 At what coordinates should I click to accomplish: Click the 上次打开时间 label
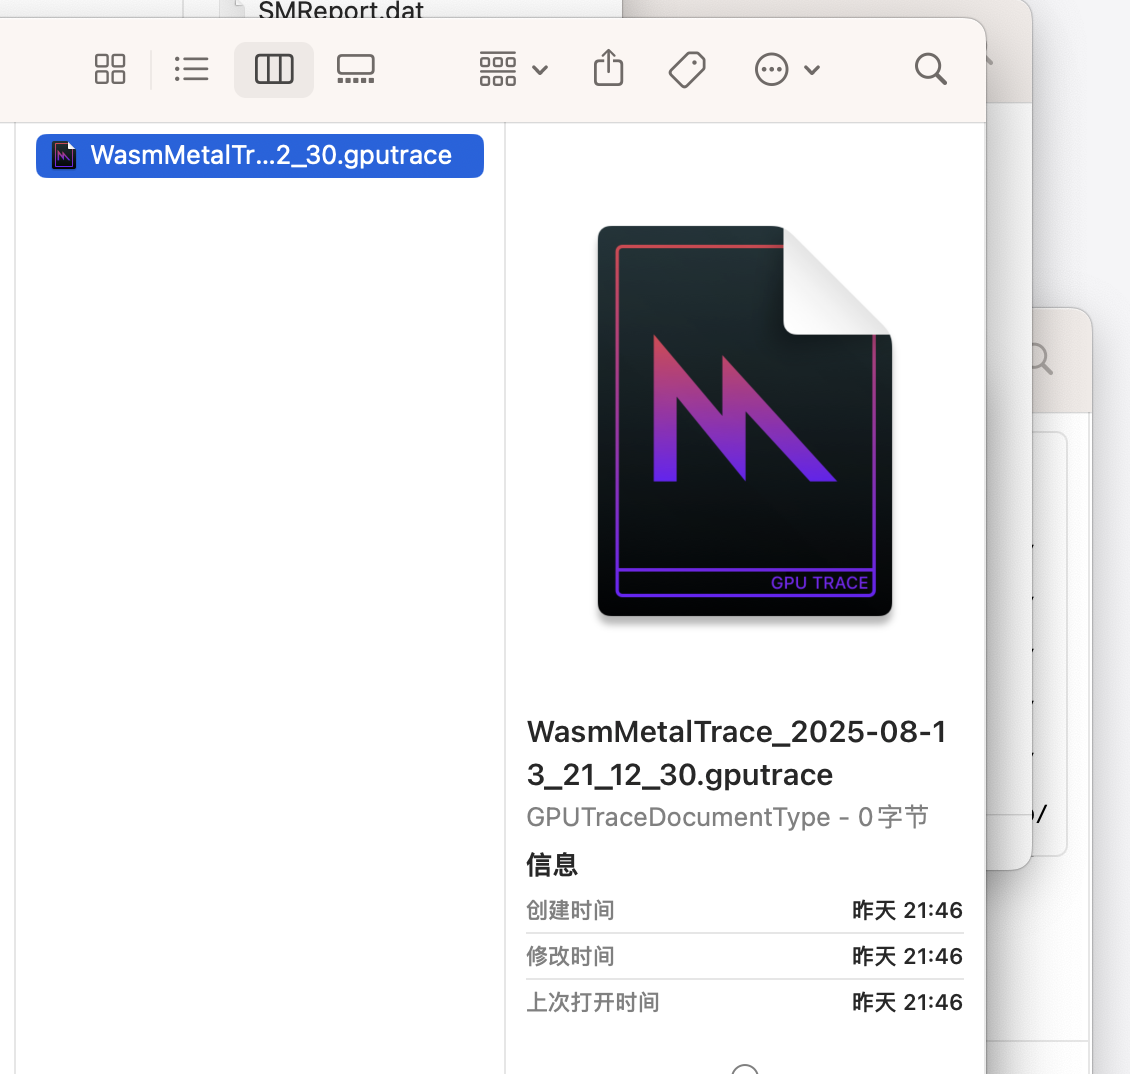point(592,1003)
